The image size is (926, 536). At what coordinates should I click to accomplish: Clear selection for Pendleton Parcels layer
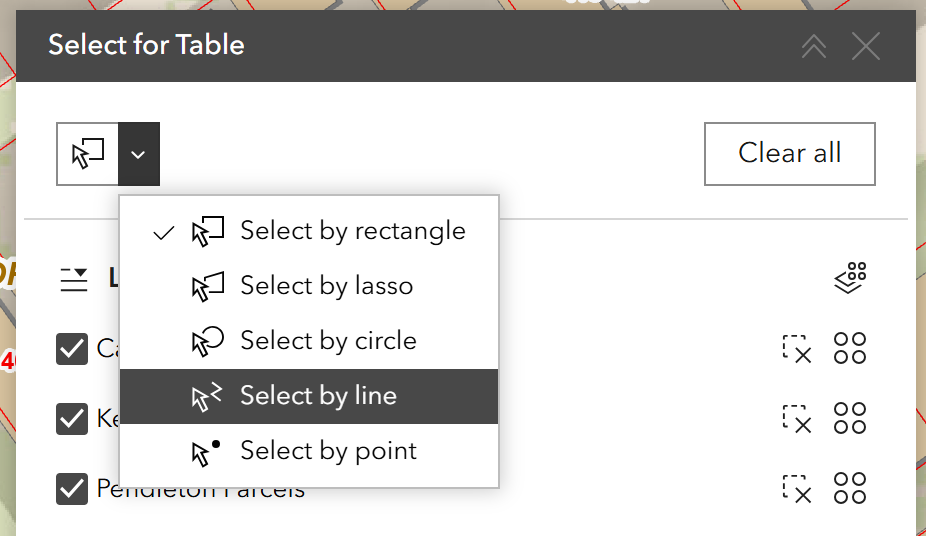tap(796, 489)
